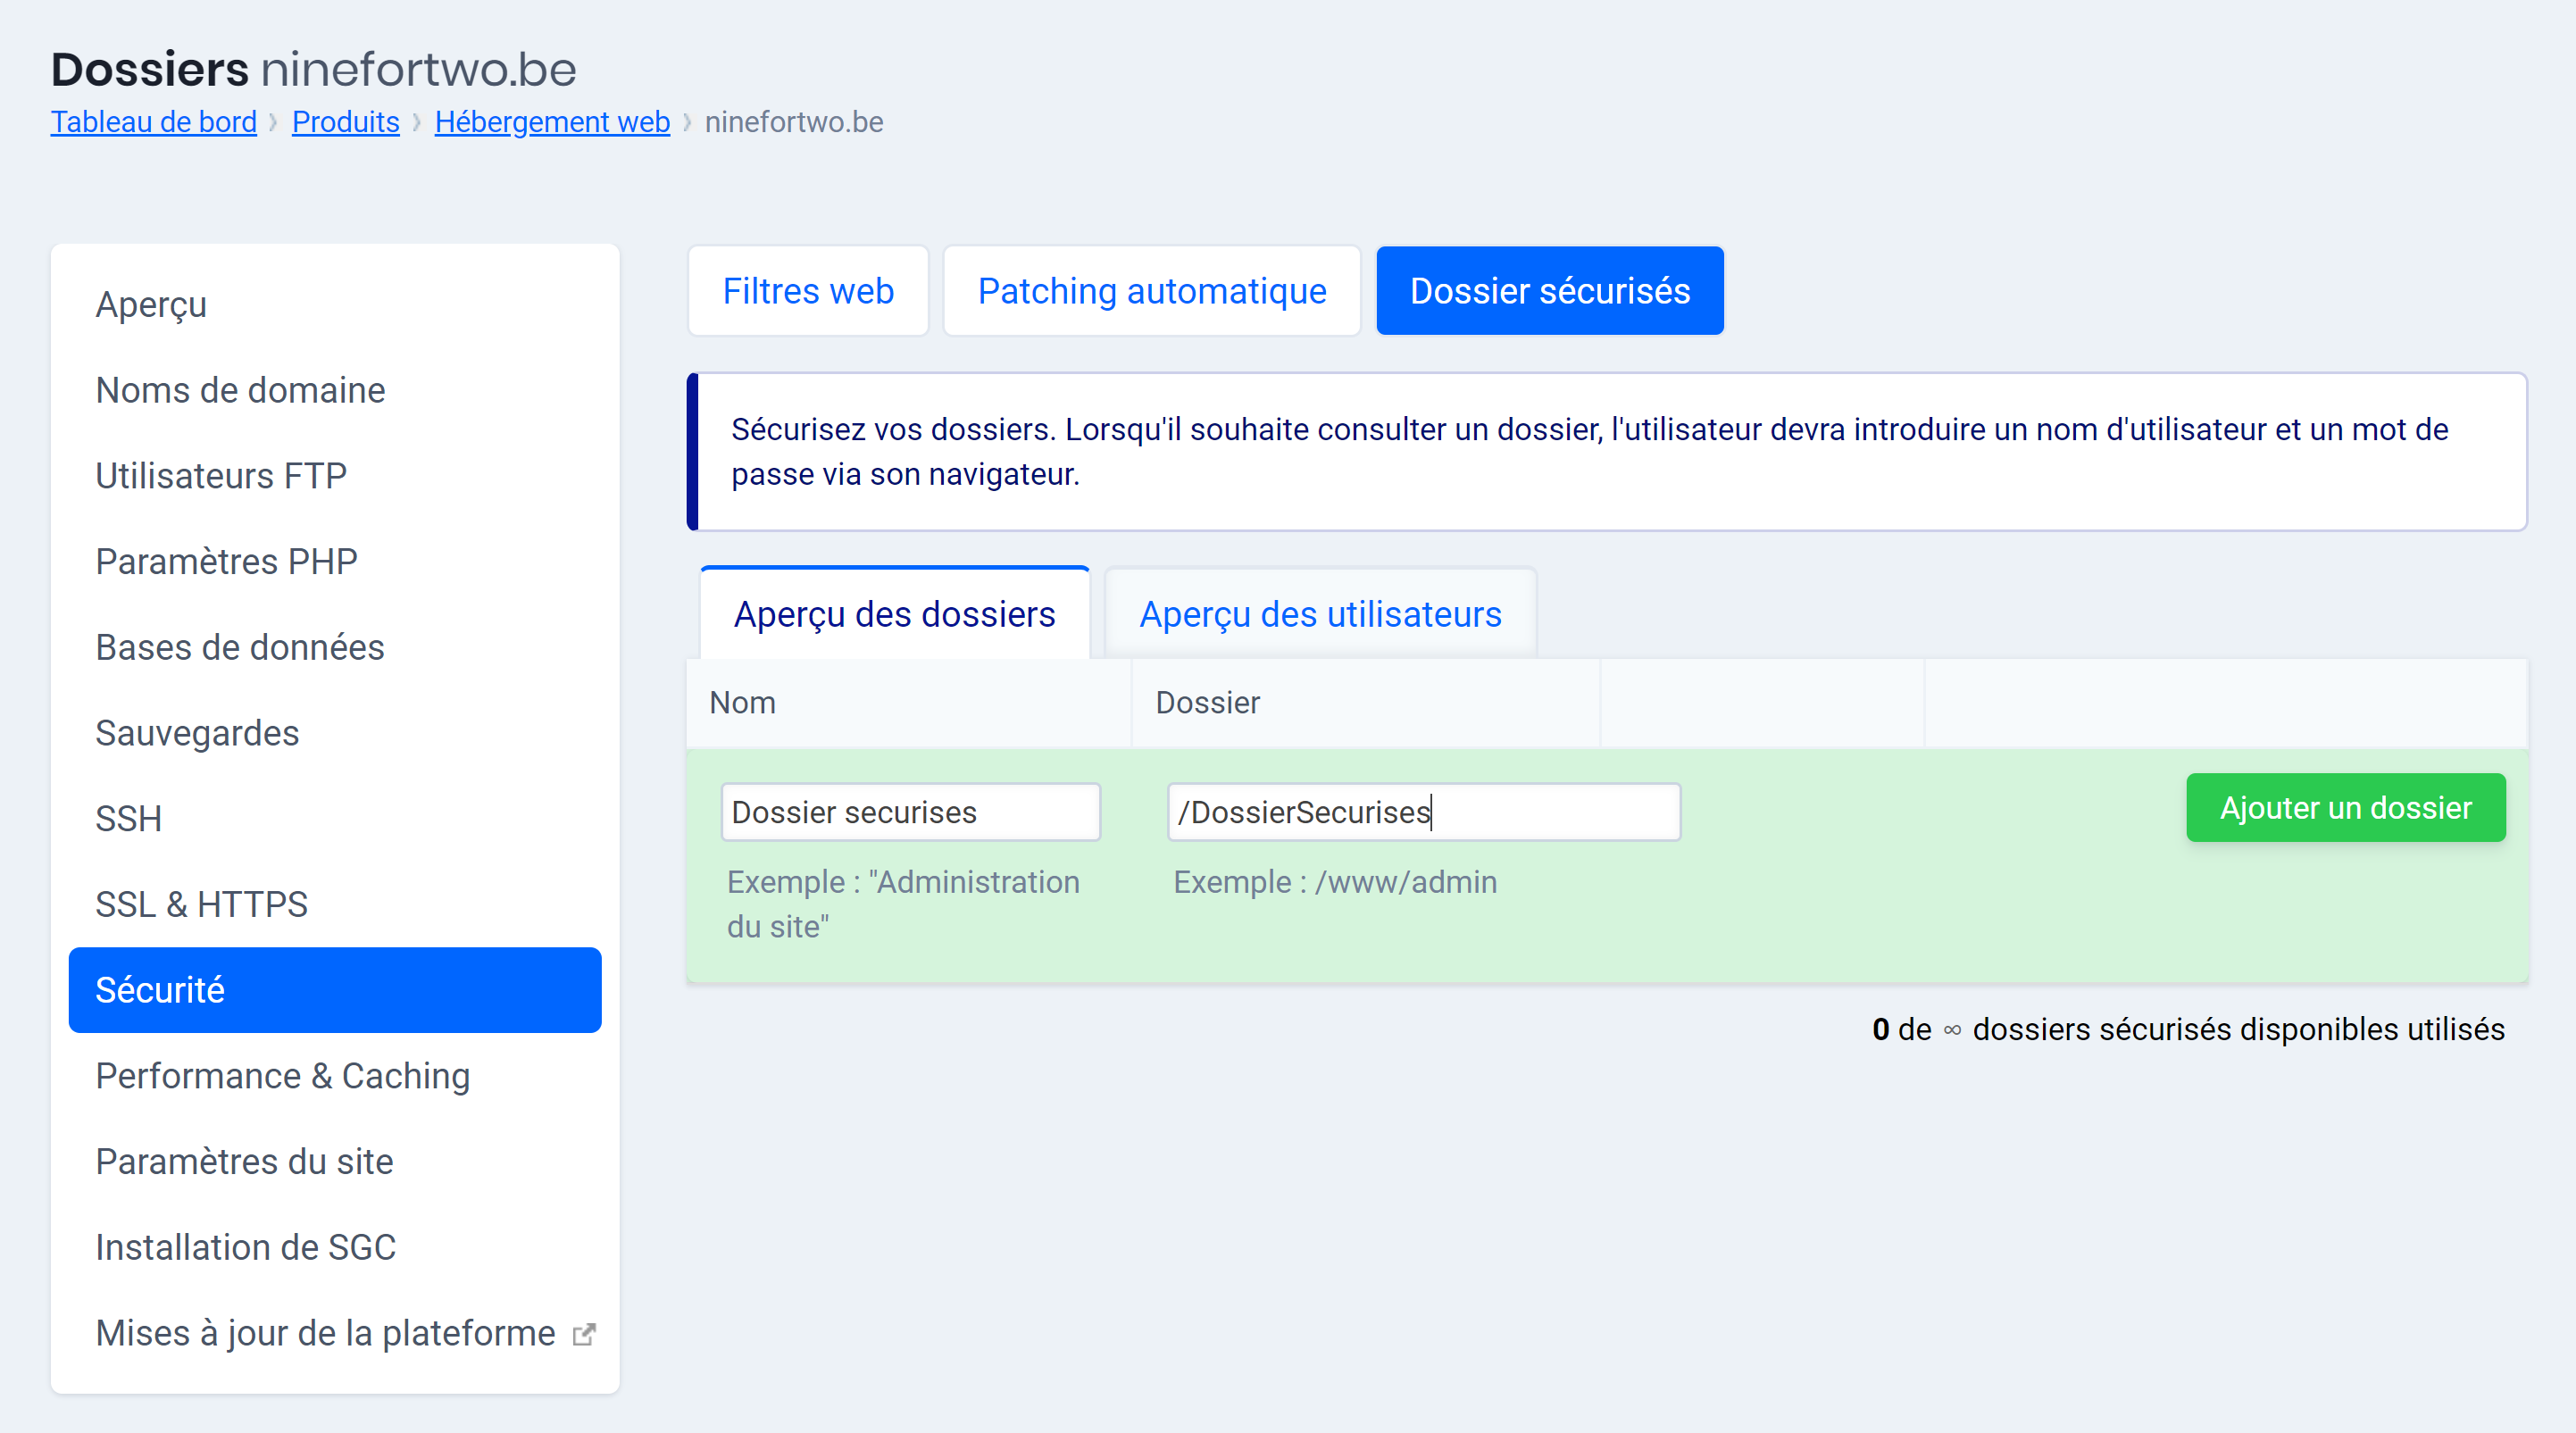This screenshot has width=2576, height=1433.
Task: Open Aperçu in the sidebar
Action: click(151, 304)
